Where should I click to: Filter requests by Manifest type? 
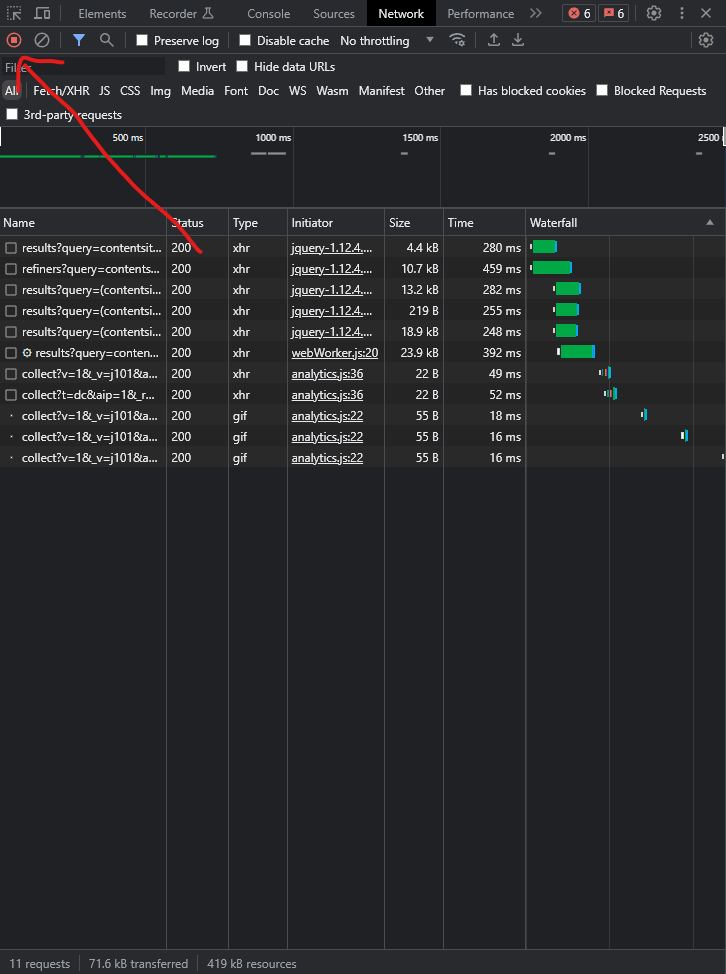tap(381, 91)
